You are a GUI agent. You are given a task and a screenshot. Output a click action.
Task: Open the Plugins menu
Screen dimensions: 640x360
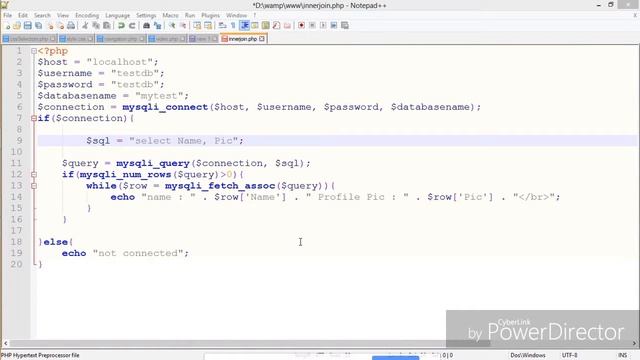click(x=210, y=15)
